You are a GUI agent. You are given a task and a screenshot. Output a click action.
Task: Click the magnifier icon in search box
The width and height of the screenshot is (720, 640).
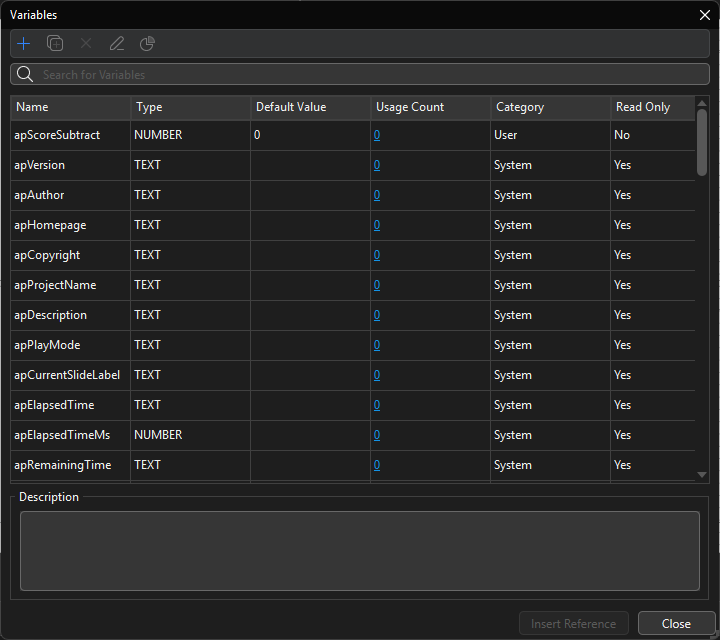[x=25, y=75]
